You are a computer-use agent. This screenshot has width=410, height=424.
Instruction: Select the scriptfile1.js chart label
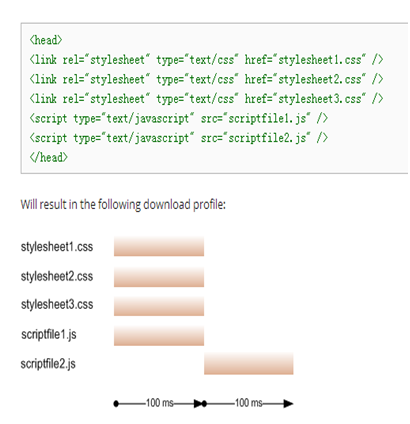click(x=49, y=334)
